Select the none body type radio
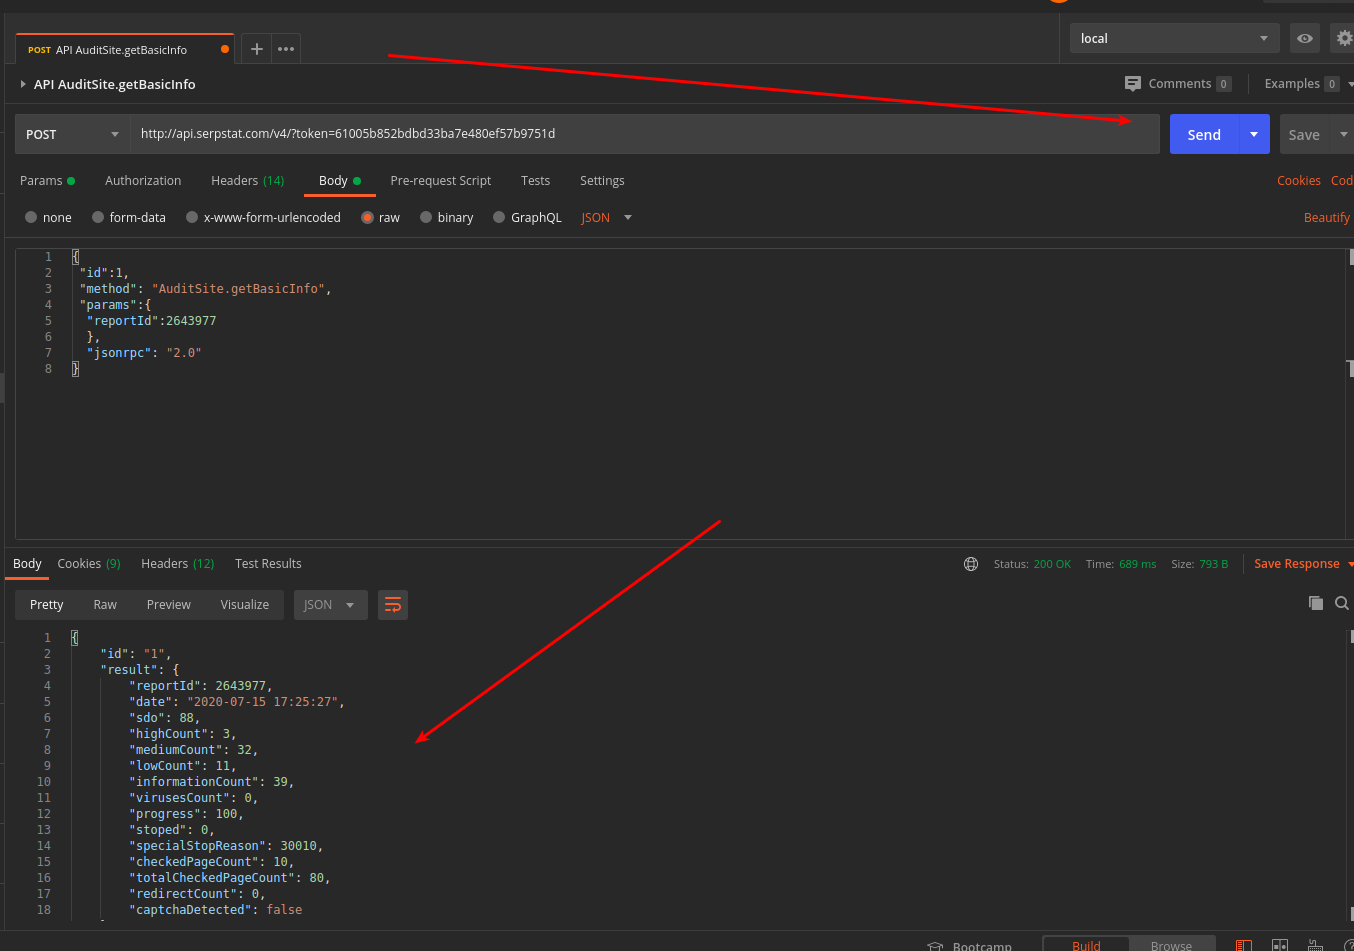The height and width of the screenshot is (951, 1354). tap(31, 217)
